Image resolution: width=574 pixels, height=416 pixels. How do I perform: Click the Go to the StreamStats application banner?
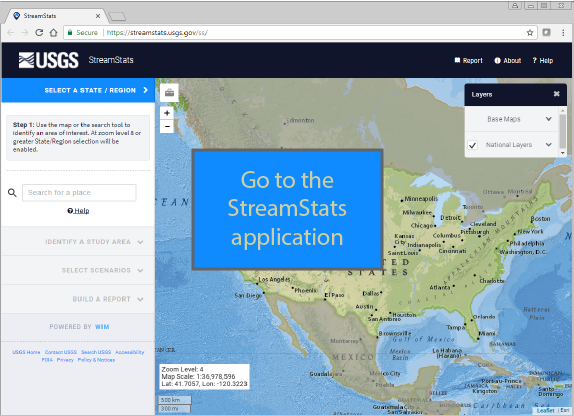(288, 209)
